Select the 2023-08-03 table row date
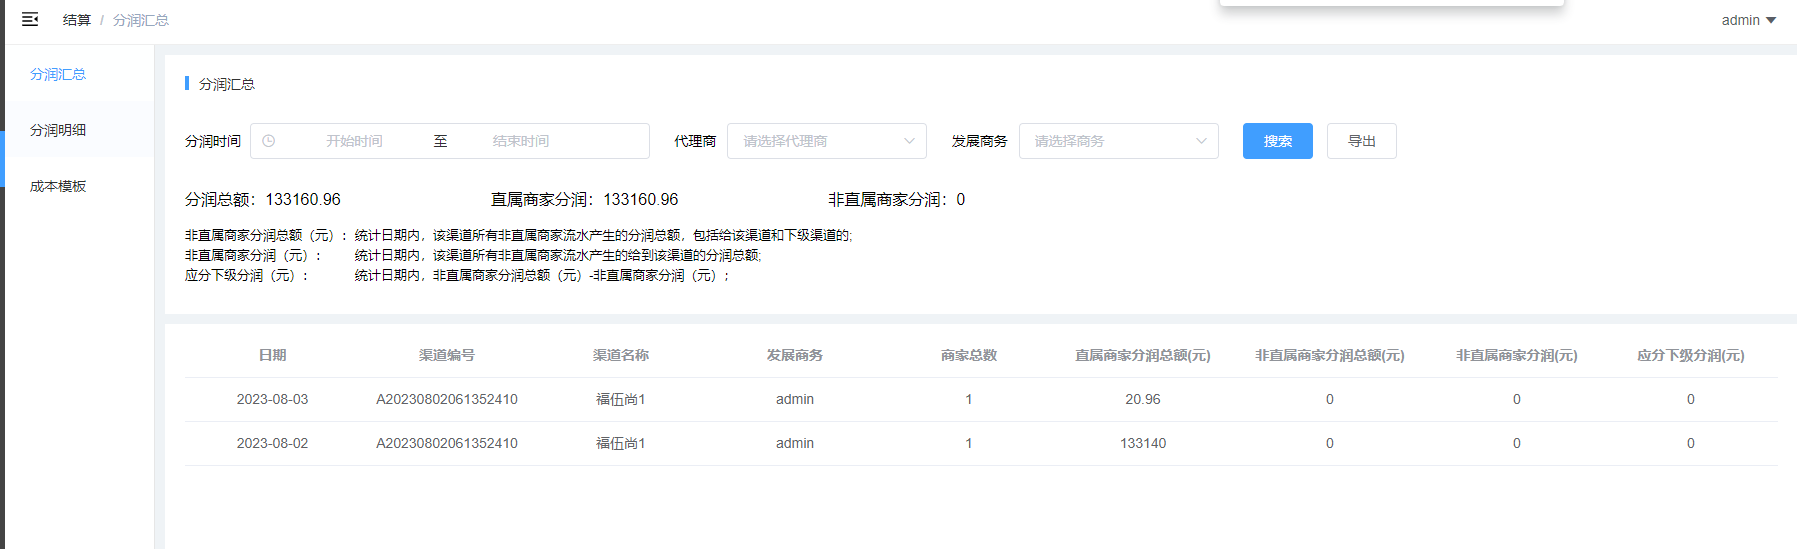The image size is (1797, 549). (x=272, y=399)
